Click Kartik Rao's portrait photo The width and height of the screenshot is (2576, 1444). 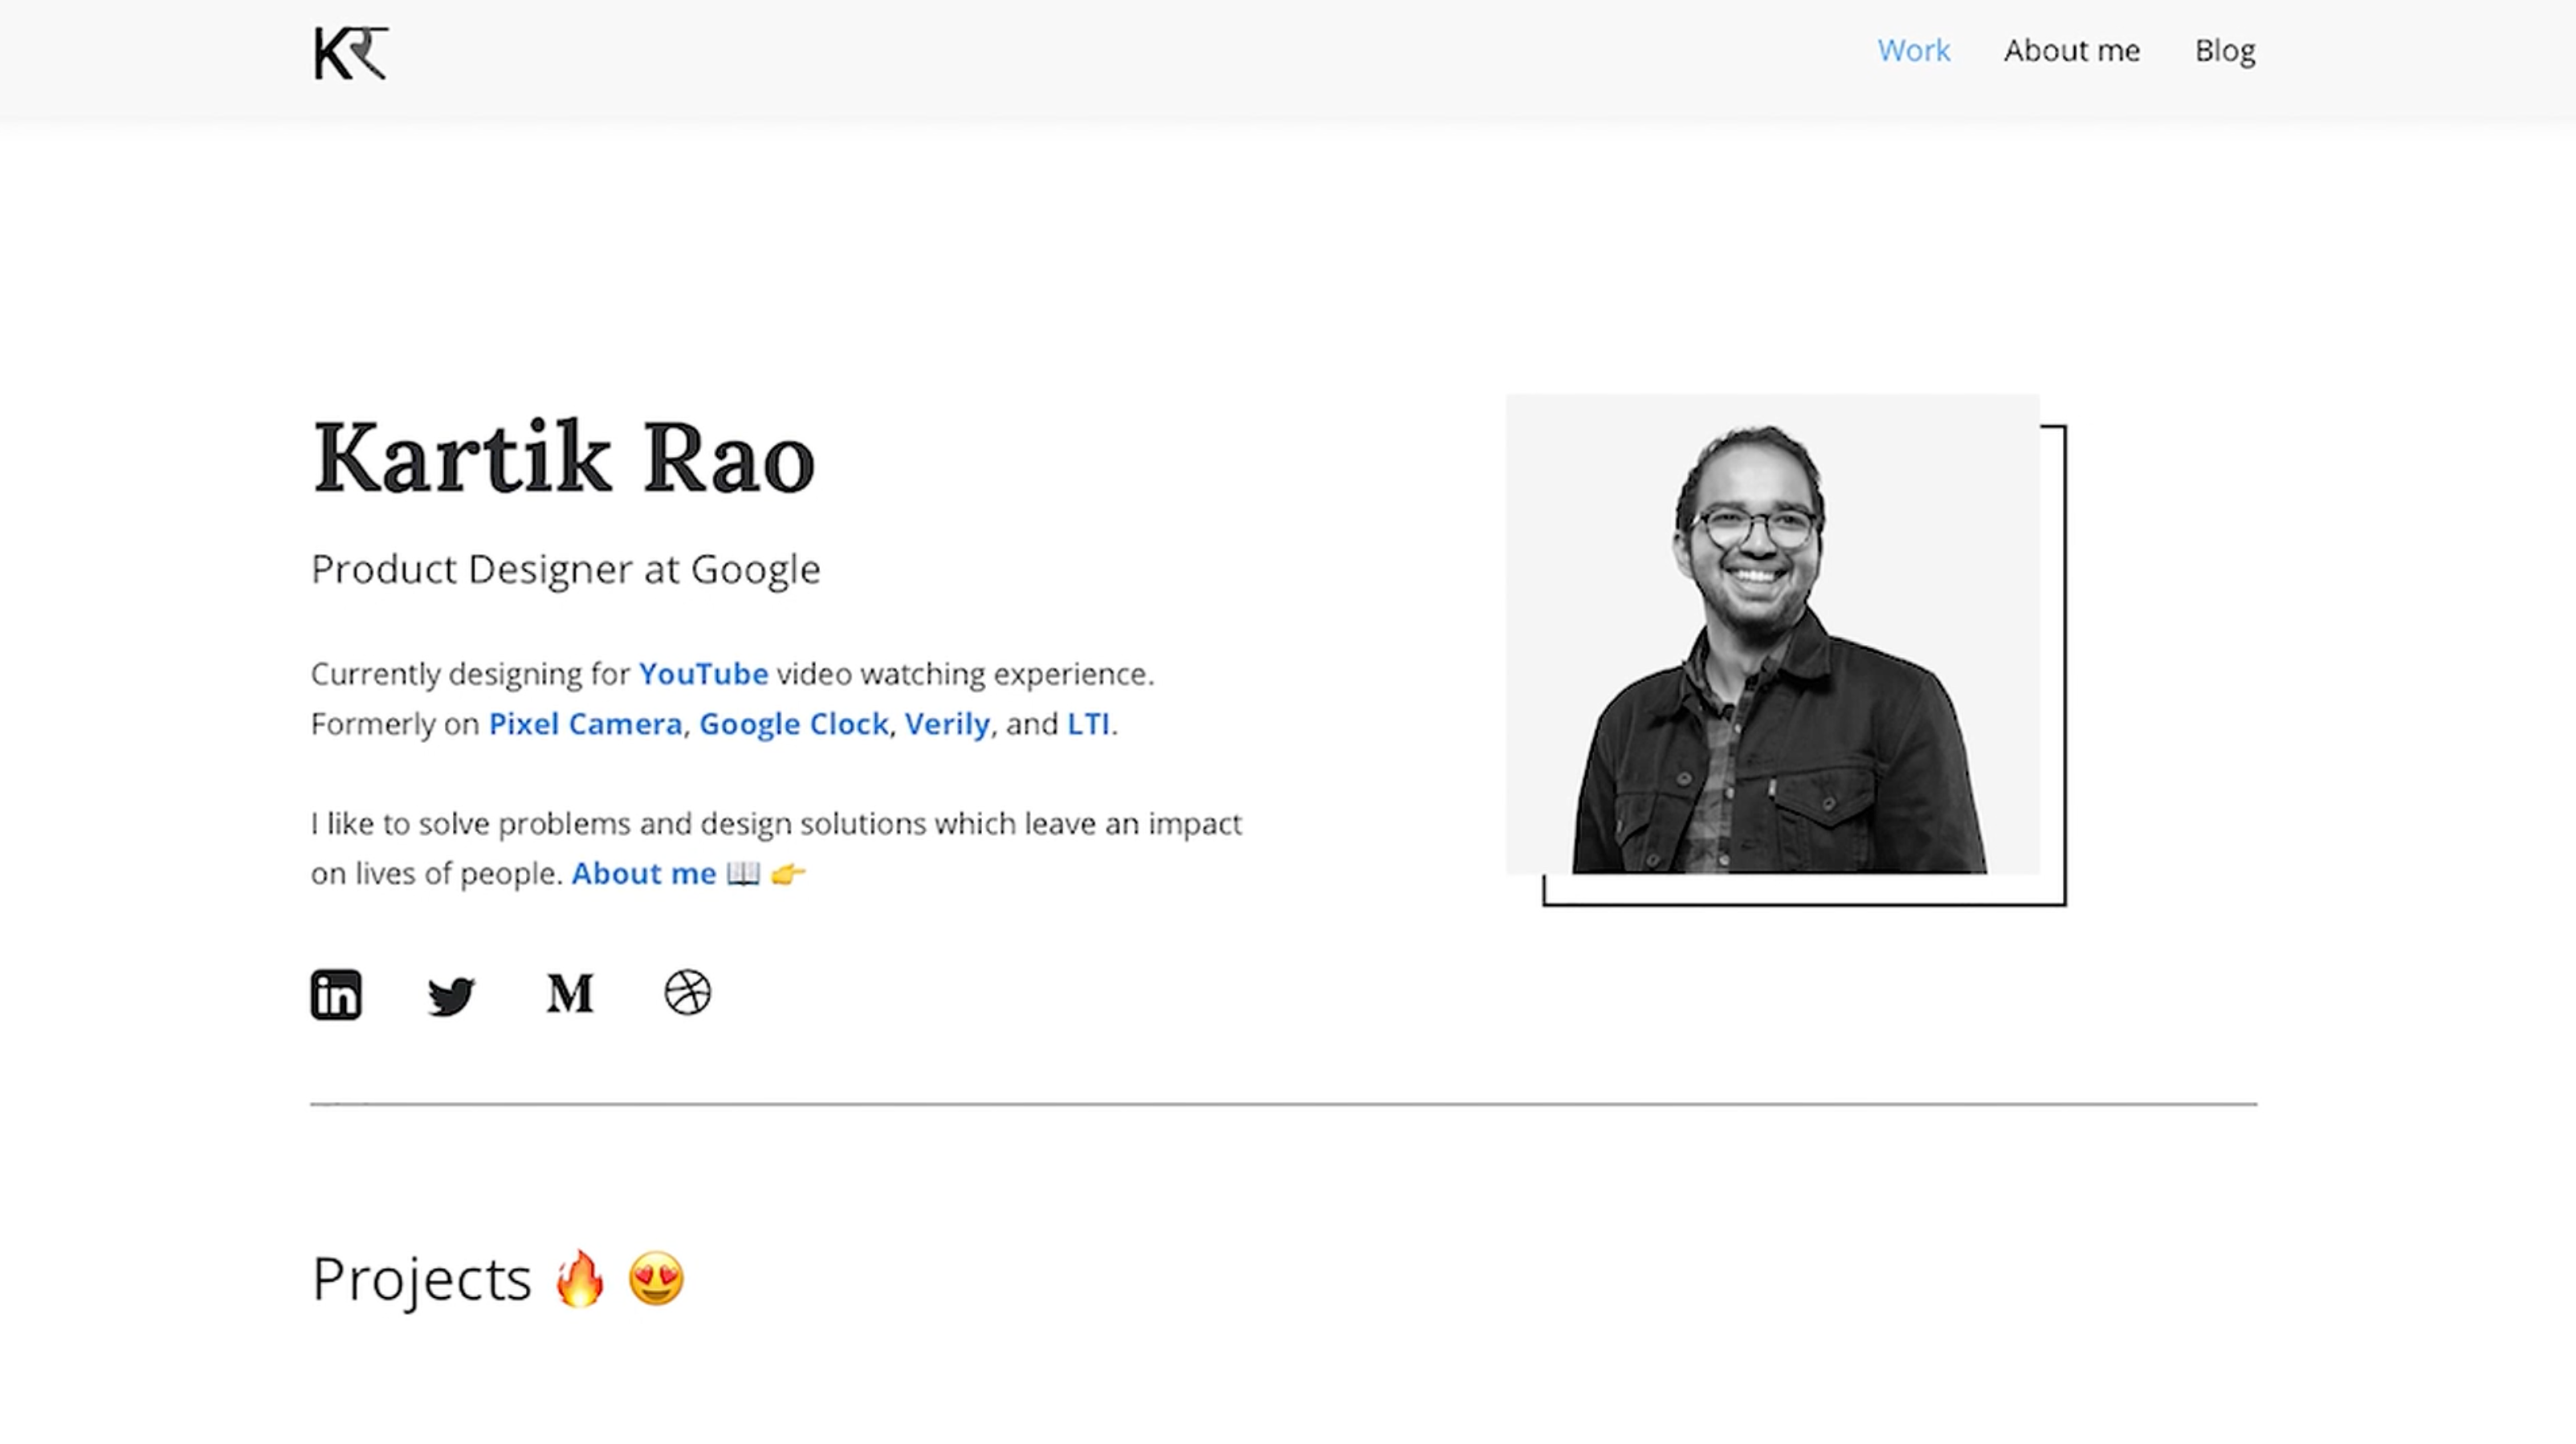point(1772,635)
